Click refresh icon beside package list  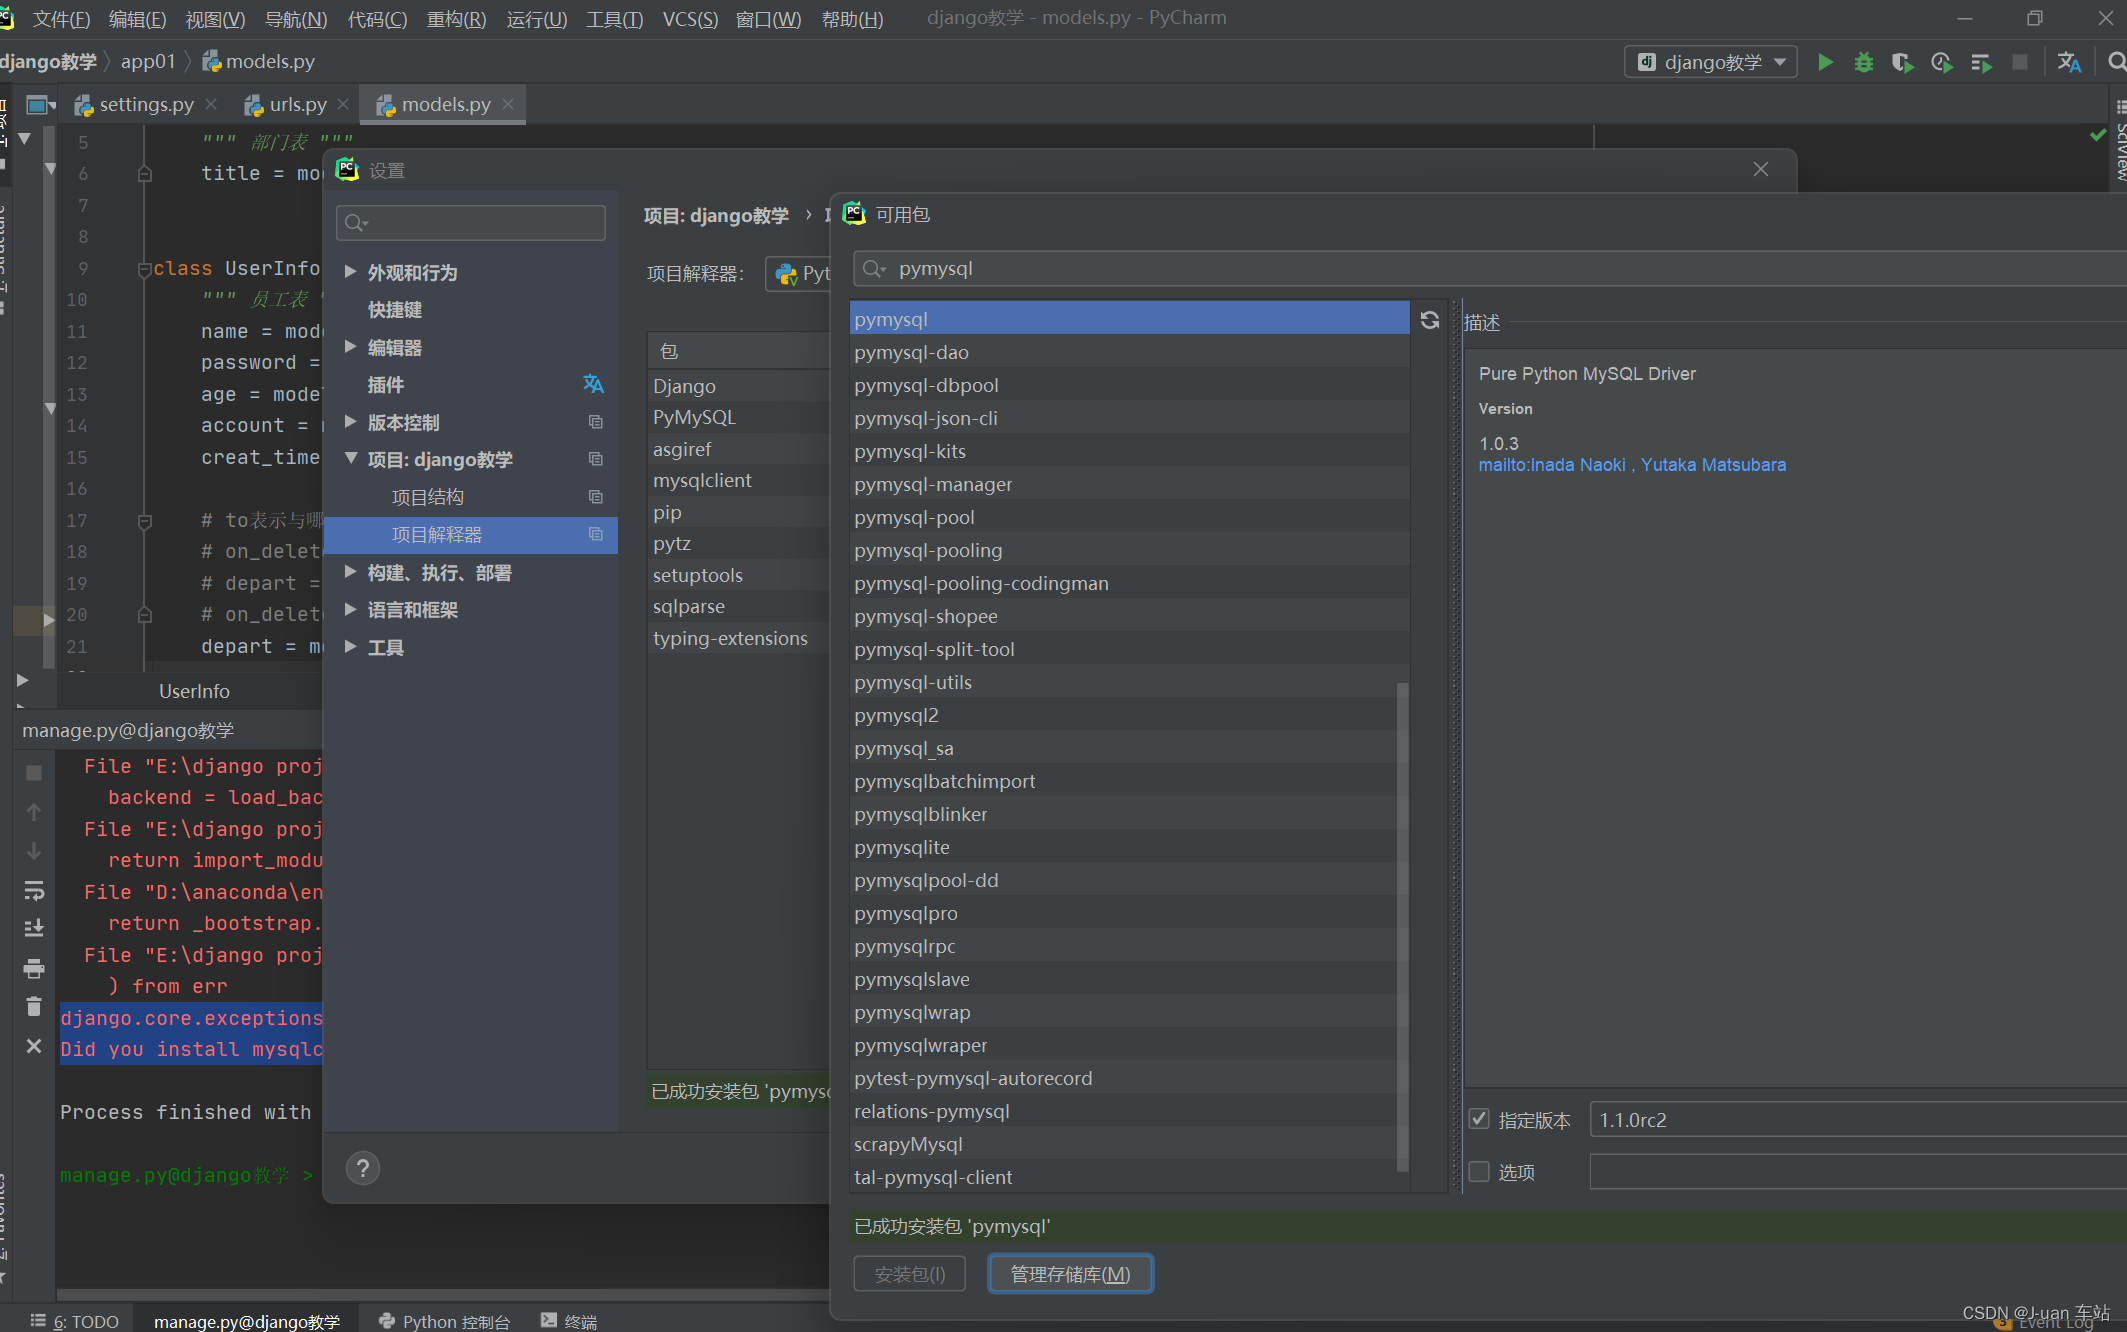coord(1430,320)
